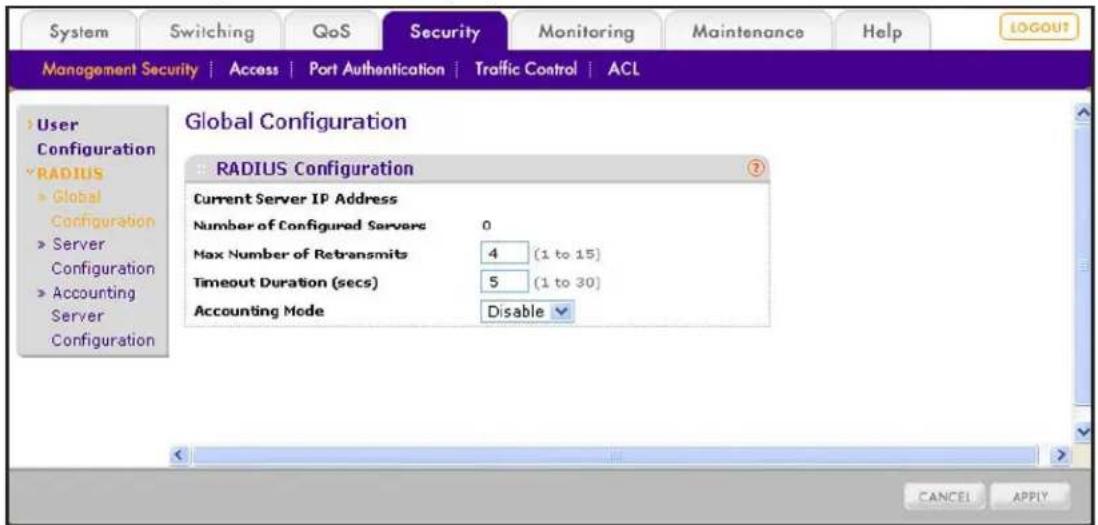Screen dimensions: 1098x525
Task: Click the APPLY button
Action: (1030, 496)
